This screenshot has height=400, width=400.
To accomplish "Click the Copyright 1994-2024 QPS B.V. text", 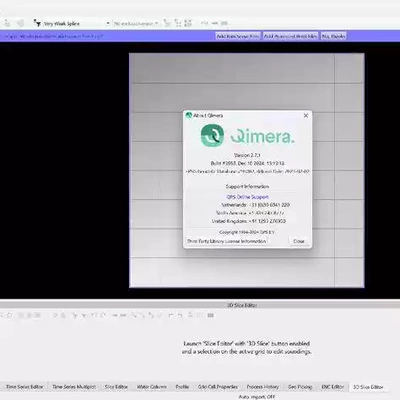I will tap(247, 232).
